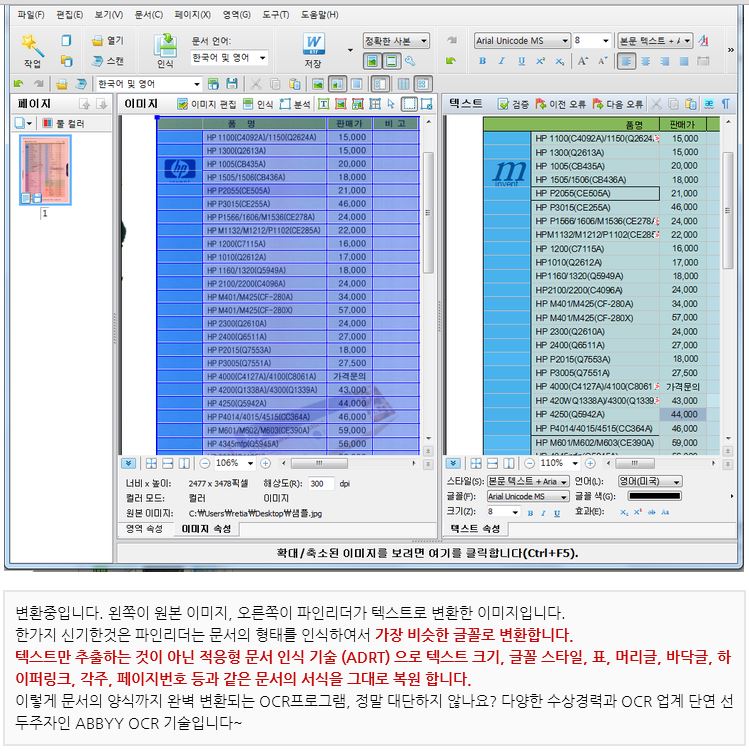Click the 검증 button in the 텍스트 panel
749x752 pixels.
tap(513, 104)
